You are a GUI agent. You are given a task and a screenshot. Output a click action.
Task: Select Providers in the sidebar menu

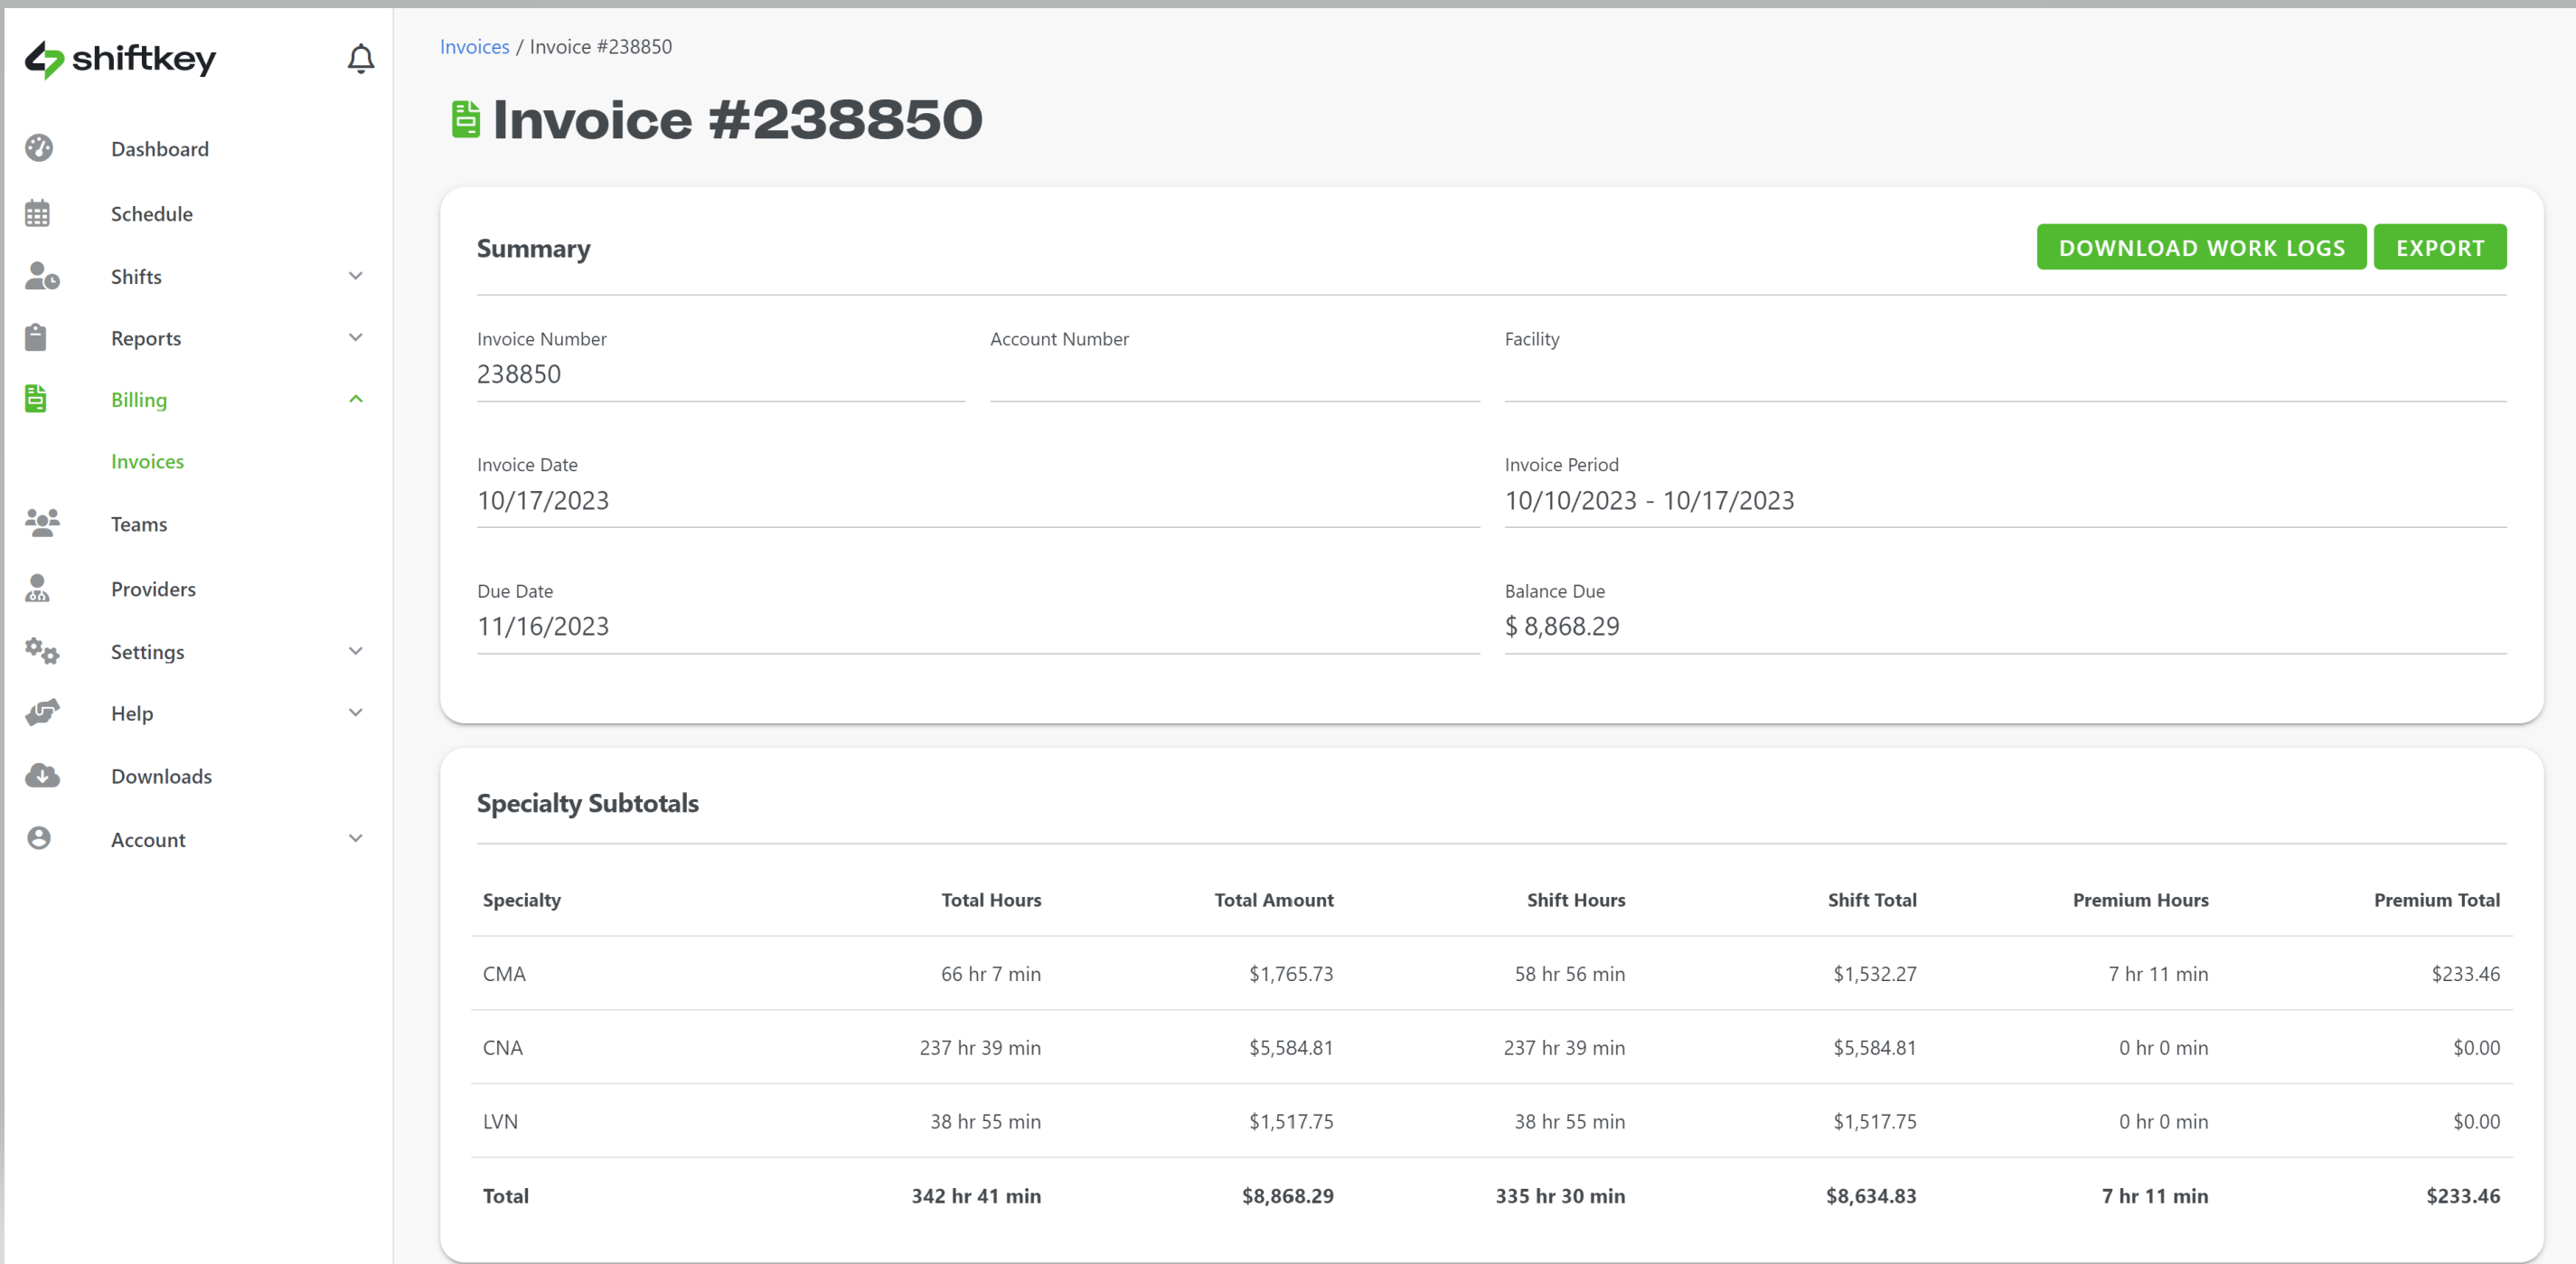pos(153,588)
